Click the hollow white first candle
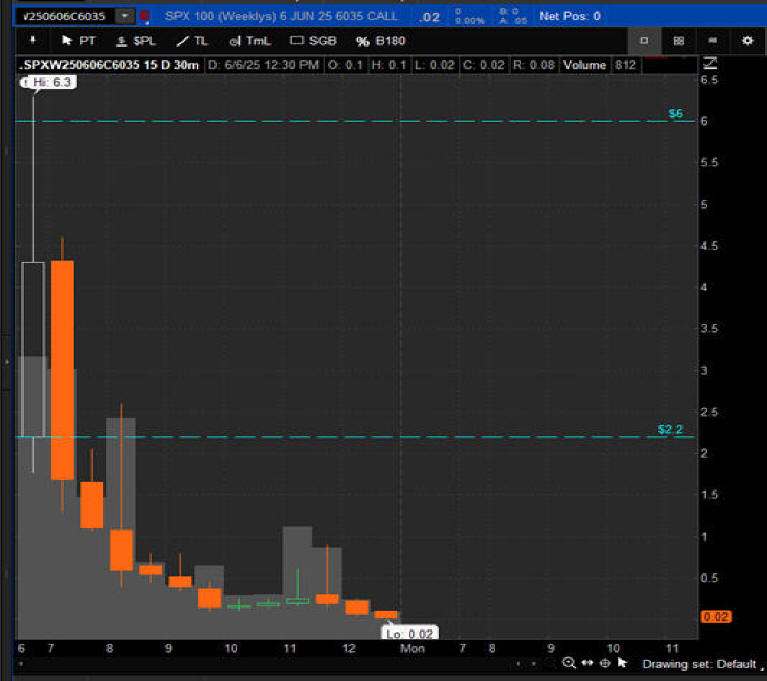 click(x=33, y=349)
